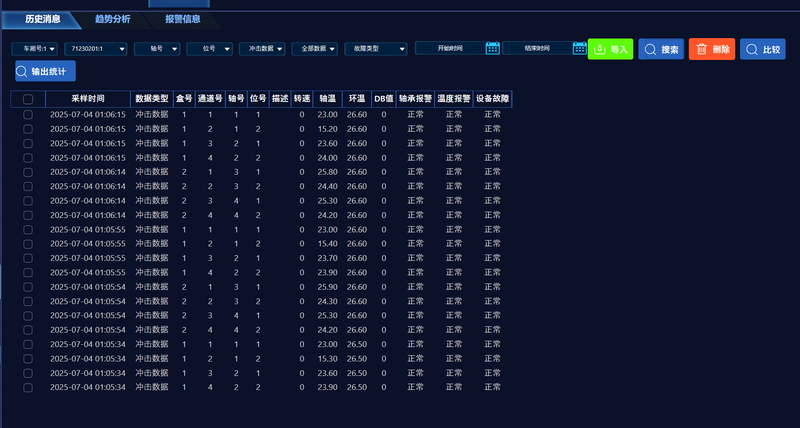Toggle the select-all checkbox in table header

point(28,99)
